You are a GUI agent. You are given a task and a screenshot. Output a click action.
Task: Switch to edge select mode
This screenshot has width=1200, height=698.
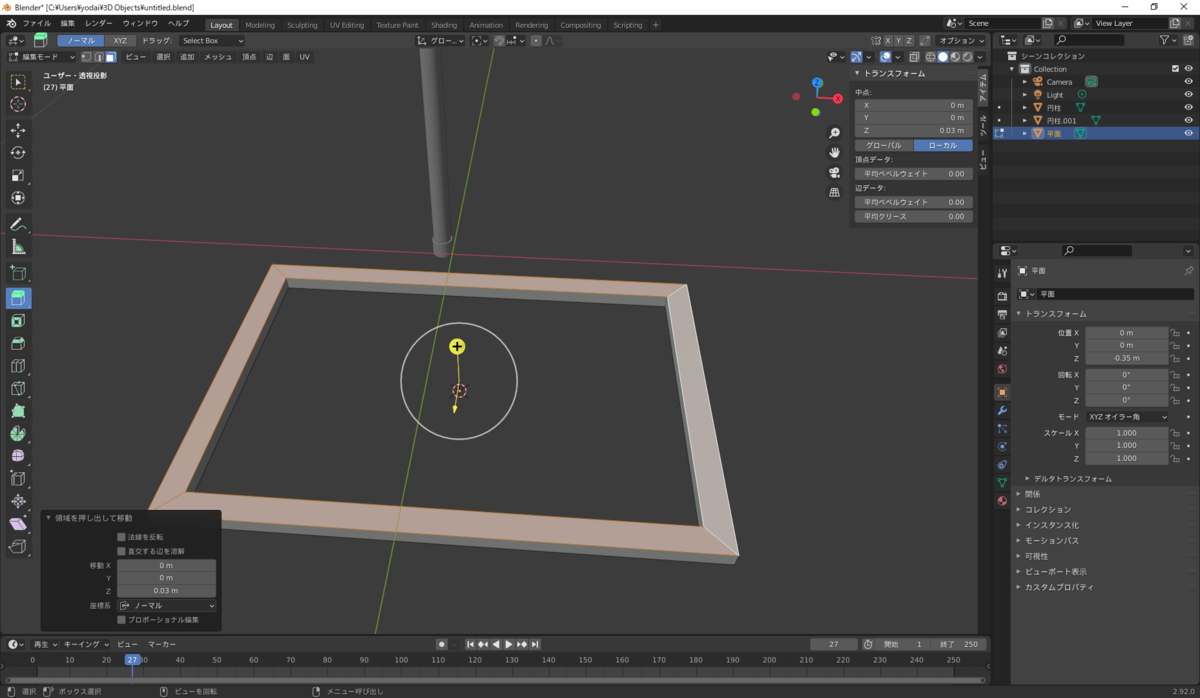click(98, 57)
